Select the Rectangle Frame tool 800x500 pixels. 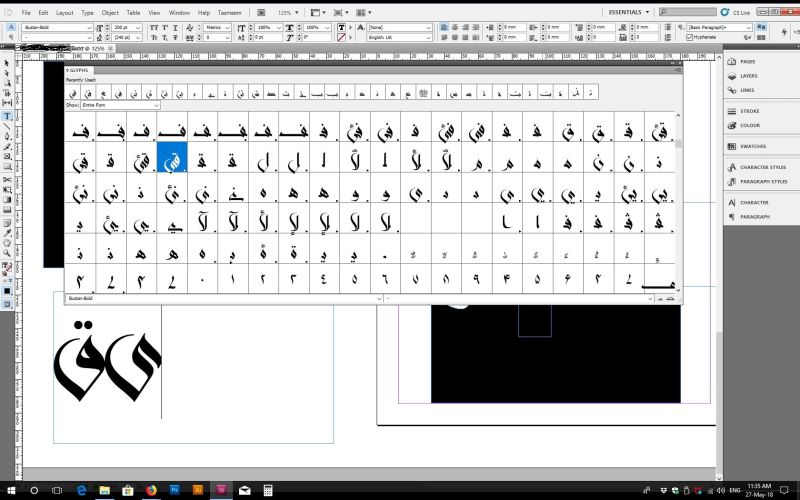pos(7,157)
